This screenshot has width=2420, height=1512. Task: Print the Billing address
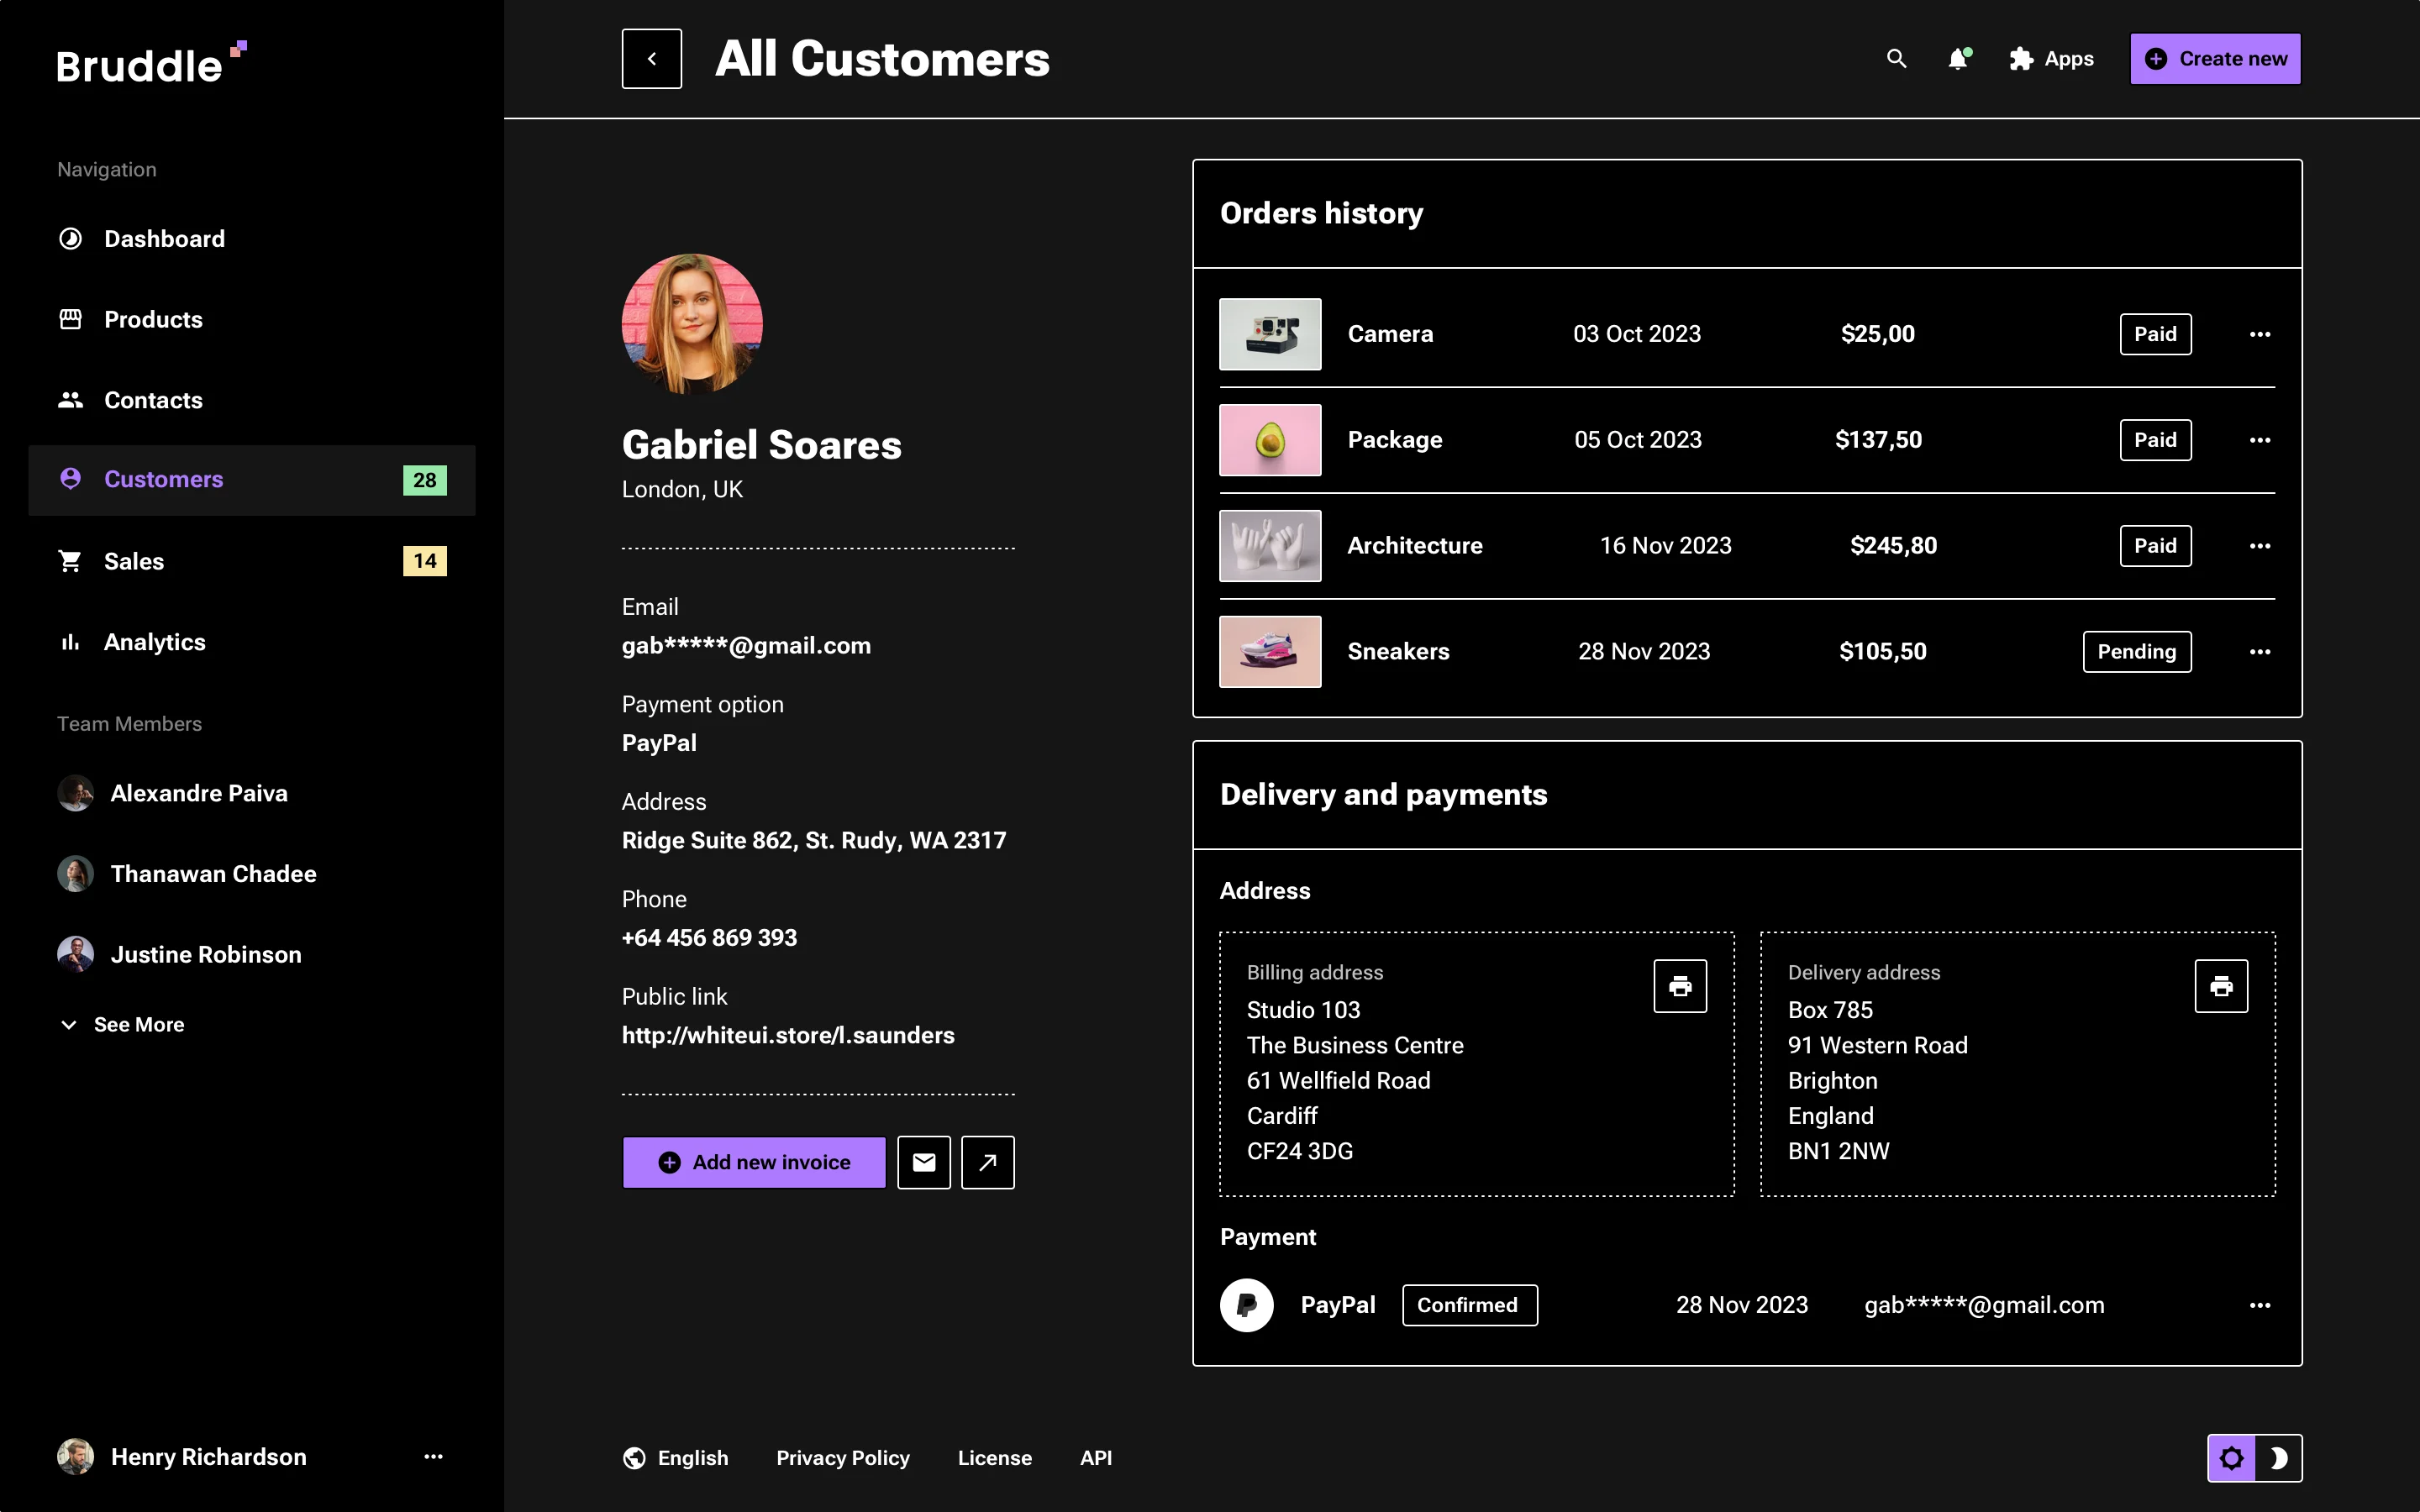click(1679, 986)
